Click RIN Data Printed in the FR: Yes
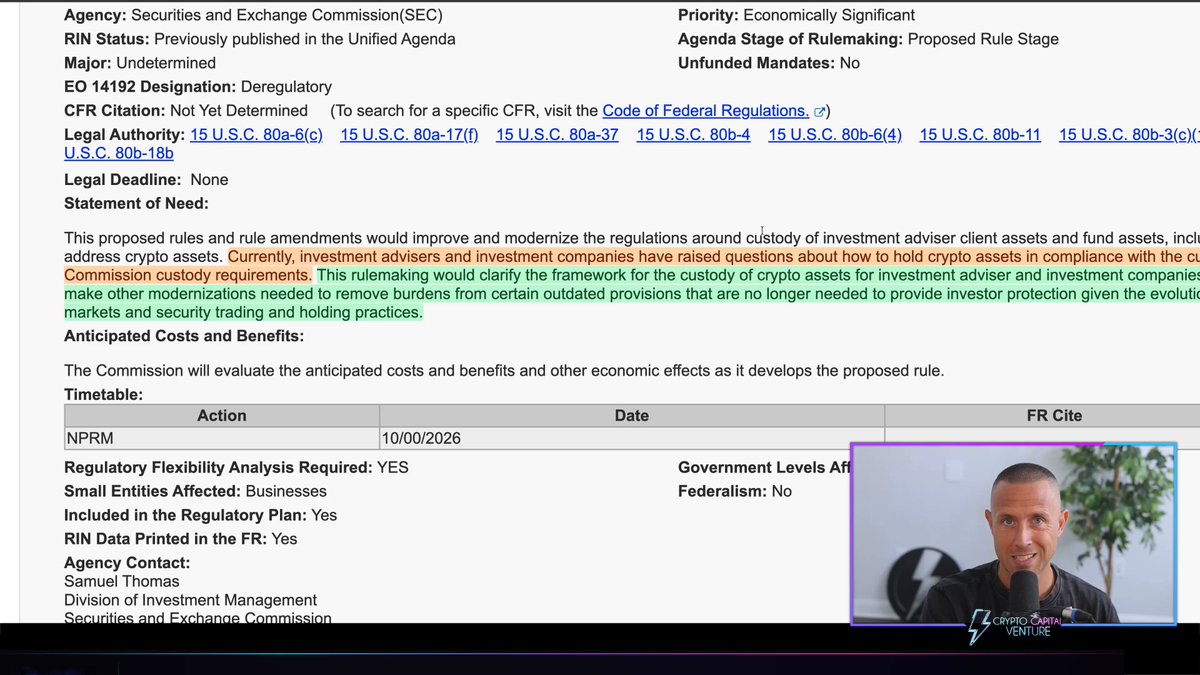 point(181,539)
